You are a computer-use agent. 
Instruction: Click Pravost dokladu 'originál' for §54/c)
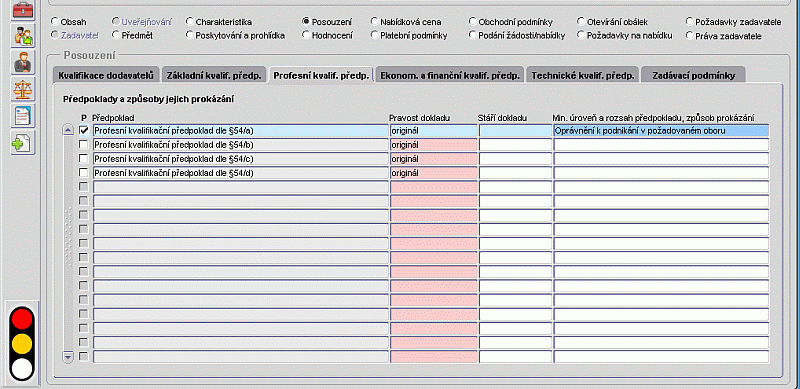[434, 159]
